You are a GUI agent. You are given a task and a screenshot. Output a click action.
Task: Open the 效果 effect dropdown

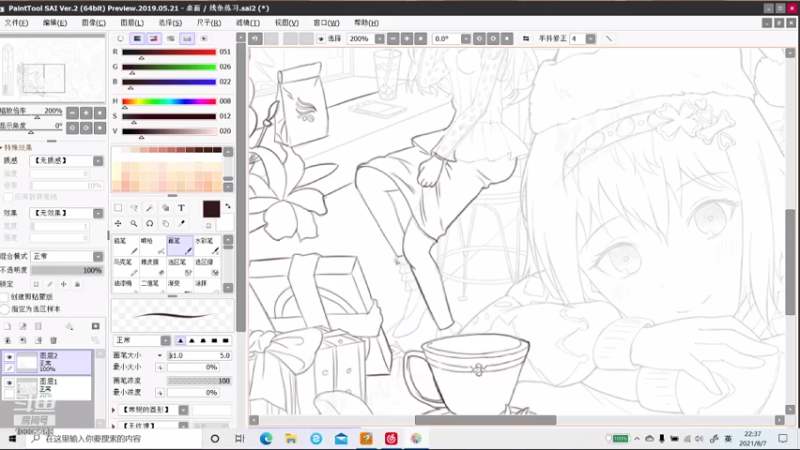98,213
